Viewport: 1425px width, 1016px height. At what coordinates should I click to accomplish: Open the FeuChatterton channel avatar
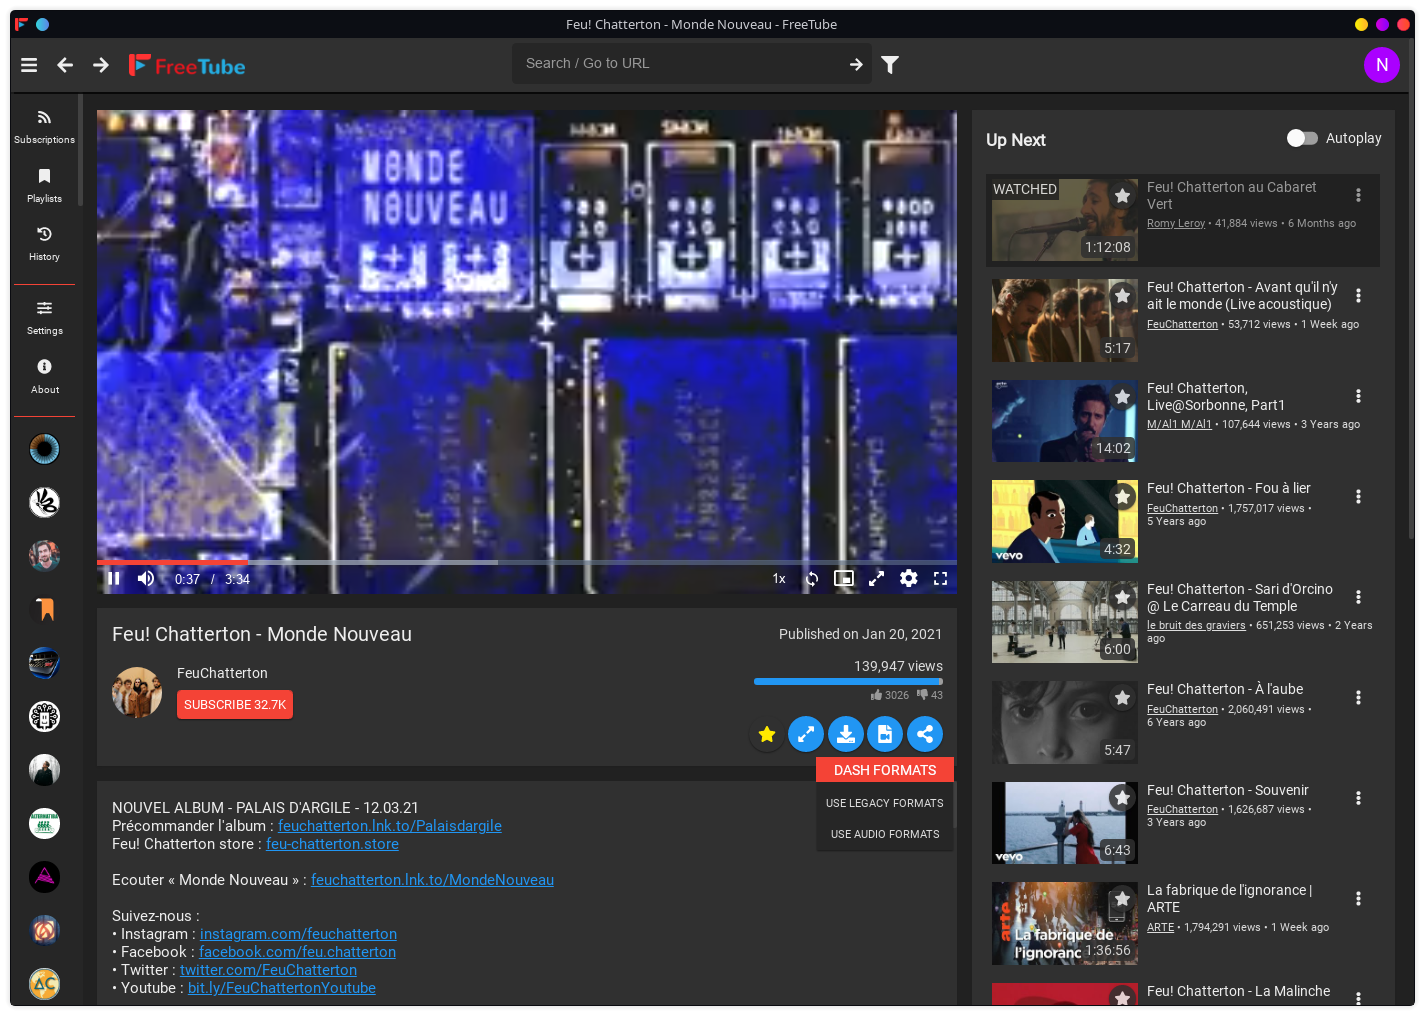[137, 692]
